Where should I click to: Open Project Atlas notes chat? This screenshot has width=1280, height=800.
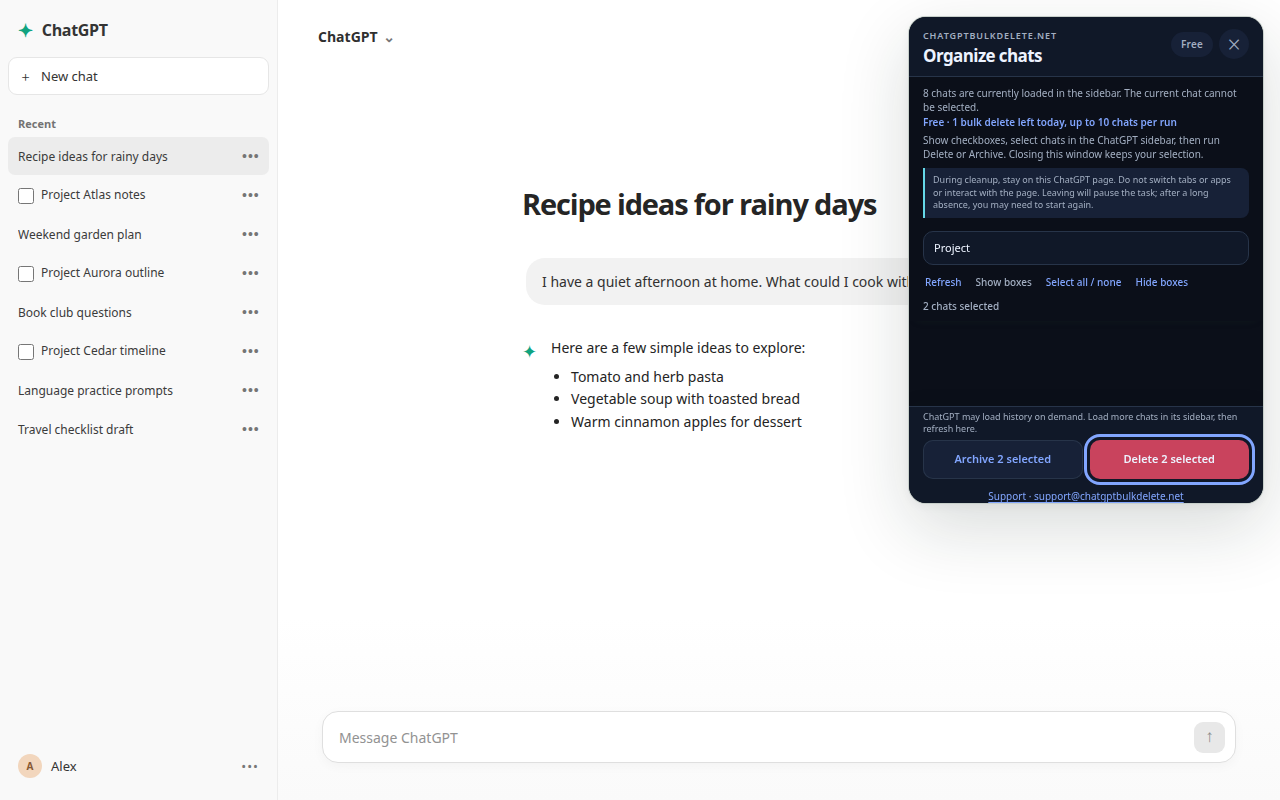click(x=93, y=195)
